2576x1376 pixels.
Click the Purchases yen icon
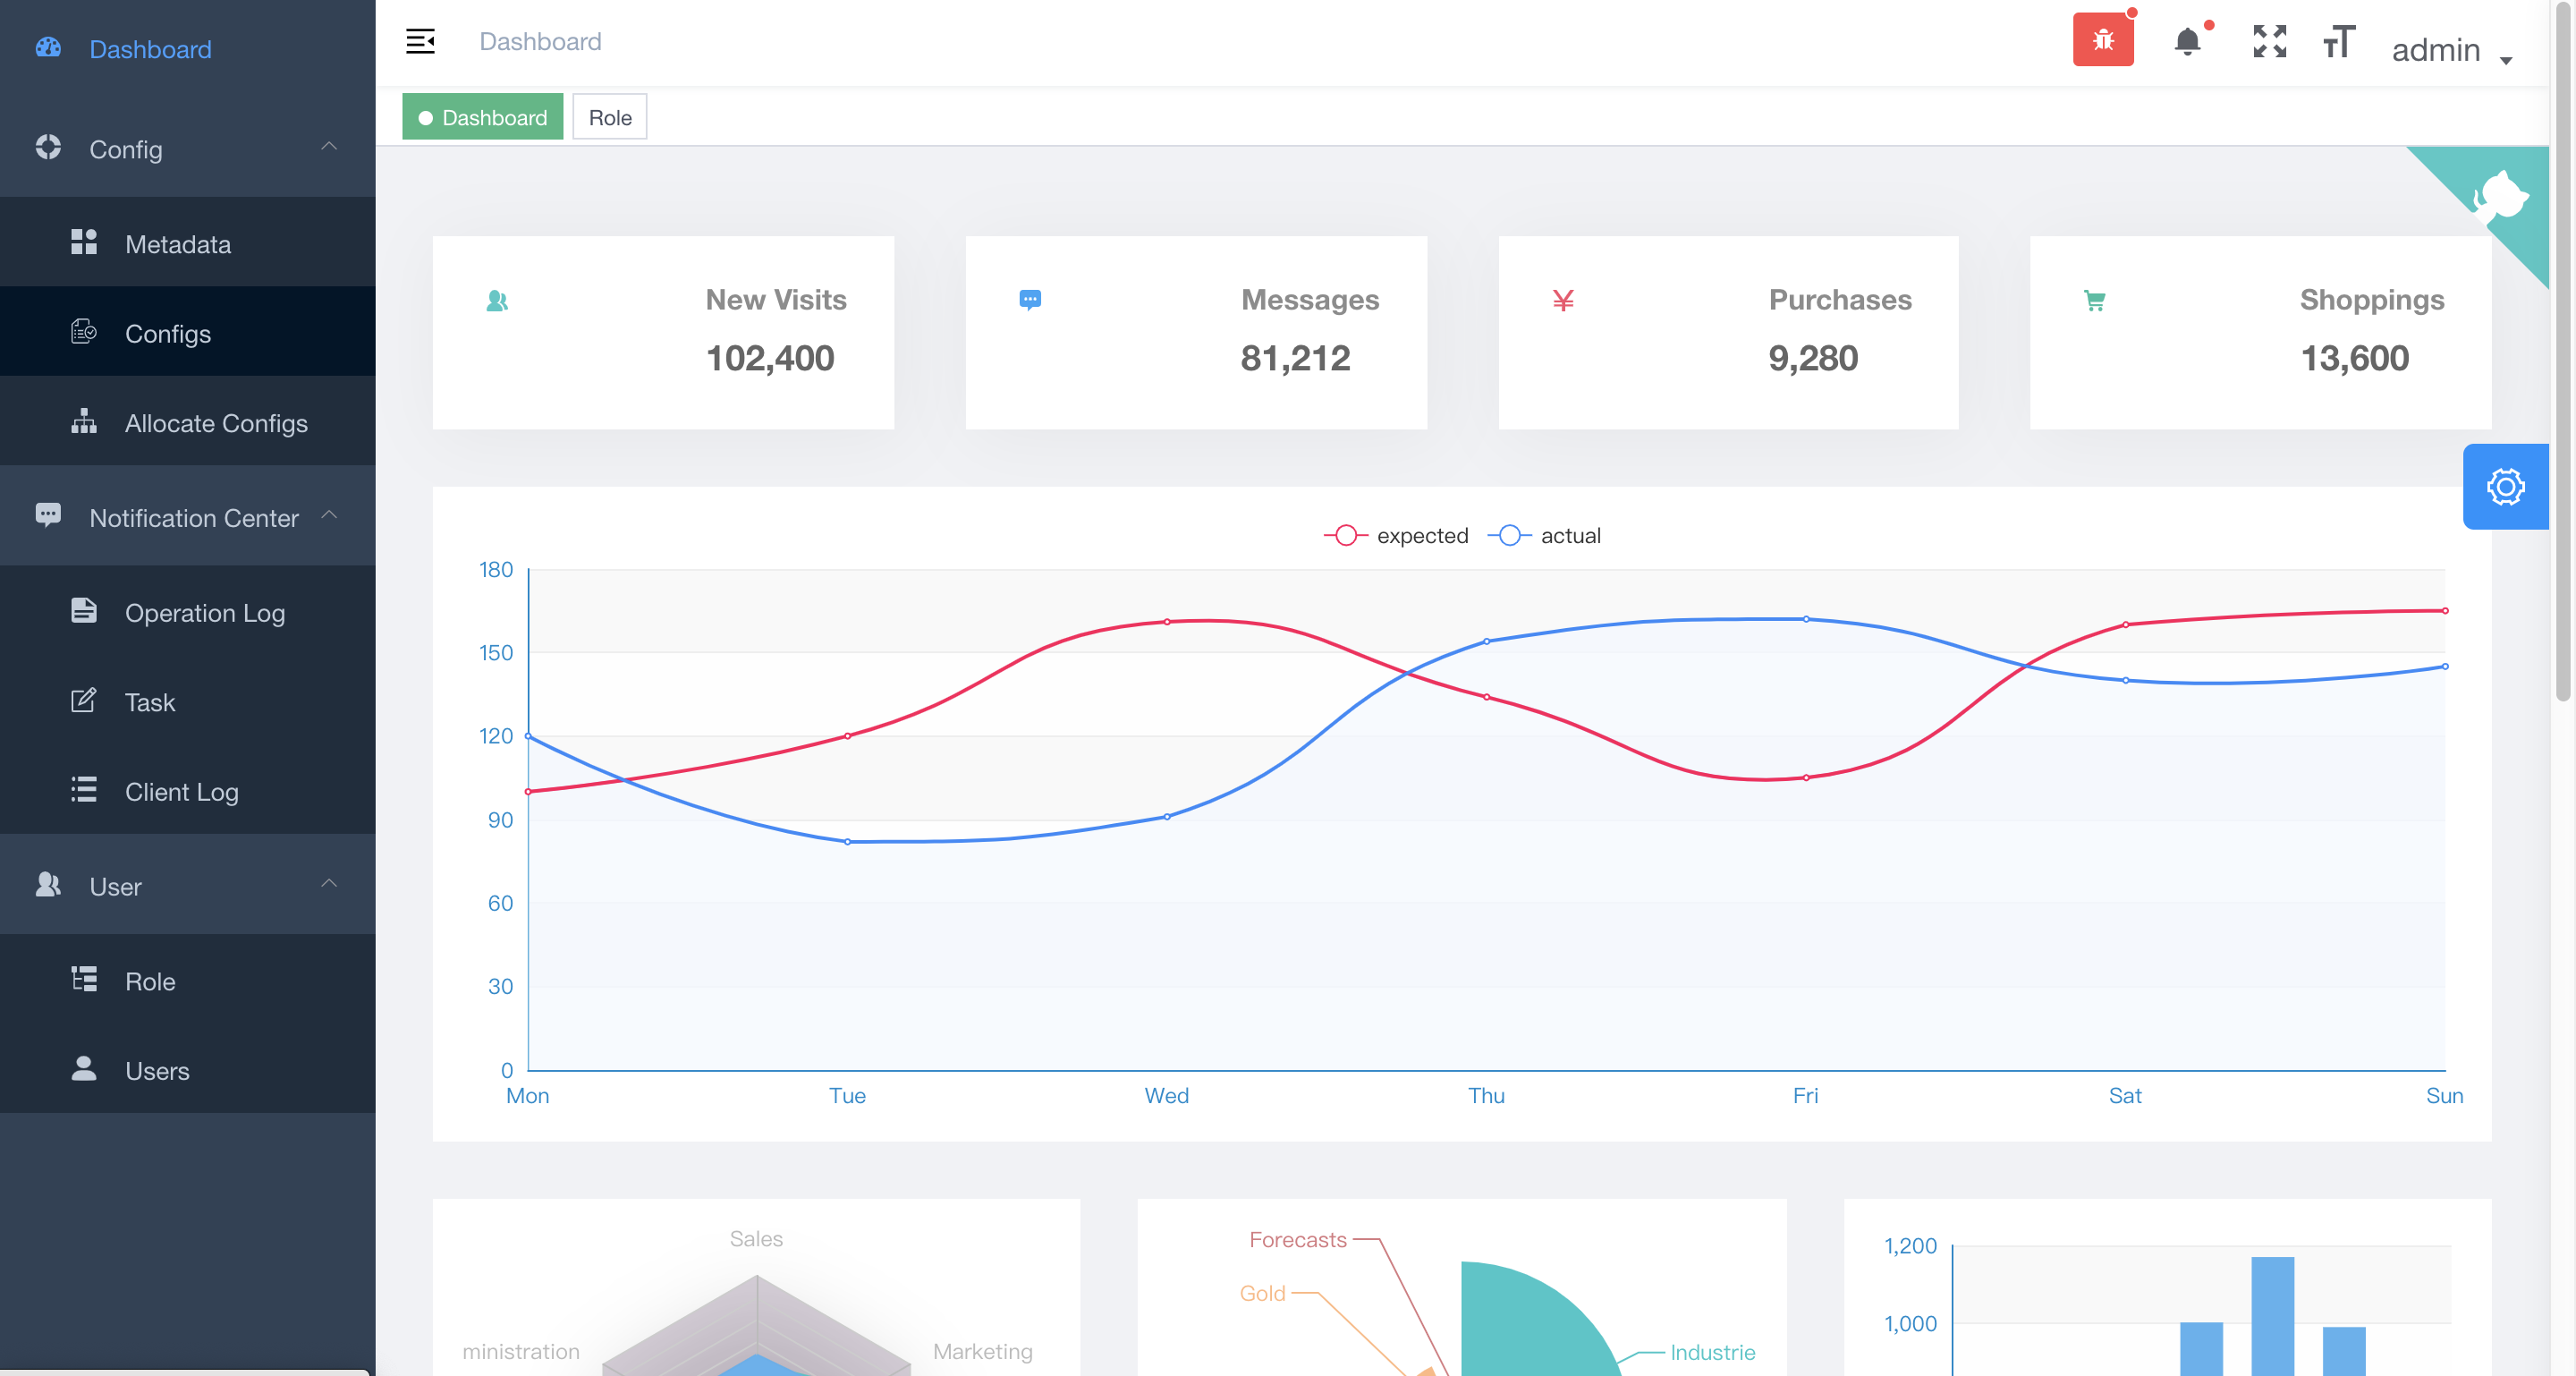pyautogui.click(x=1562, y=301)
